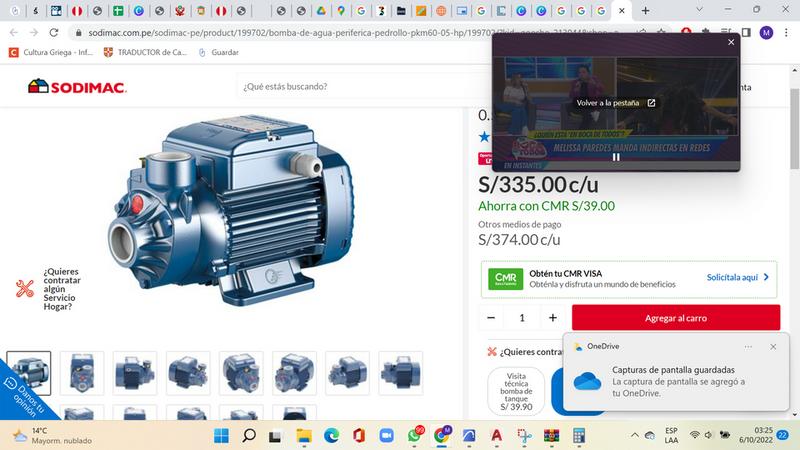Select the sixth pump thumbnail
Image resolution: width=800 pixels, height=450 pixels.
(294, 373)
